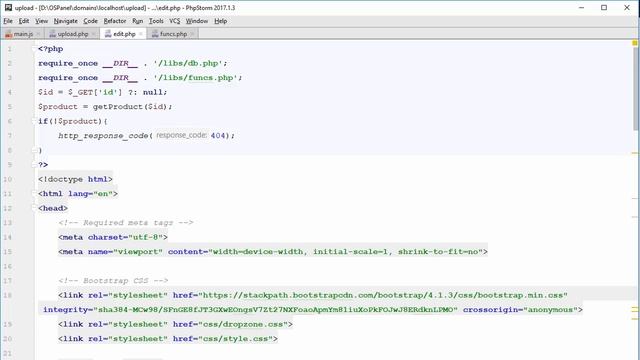Open the Navigate menu
Image resolution: width=640 pixels, height=360 pixels.
(x=65, y=21)
